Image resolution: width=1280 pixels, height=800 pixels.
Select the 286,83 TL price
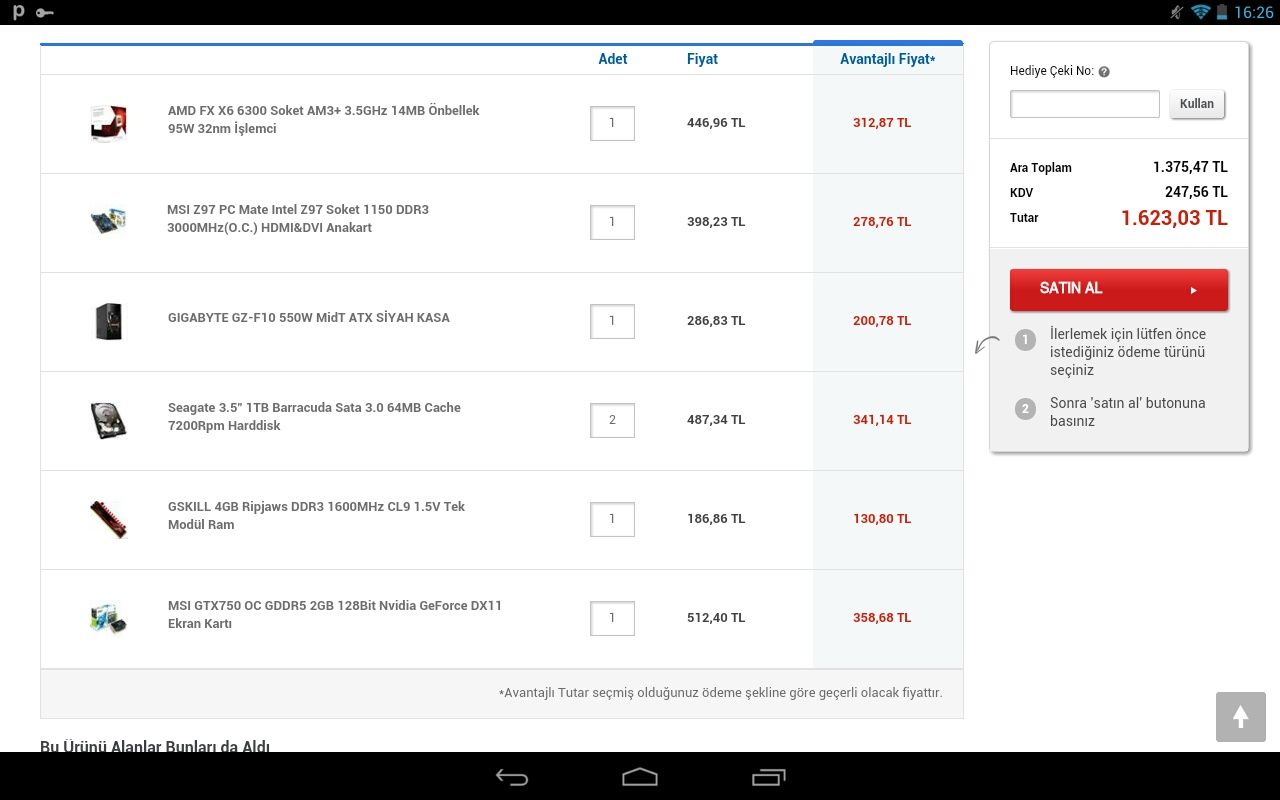pyautogui.click(x=716, y=321)
